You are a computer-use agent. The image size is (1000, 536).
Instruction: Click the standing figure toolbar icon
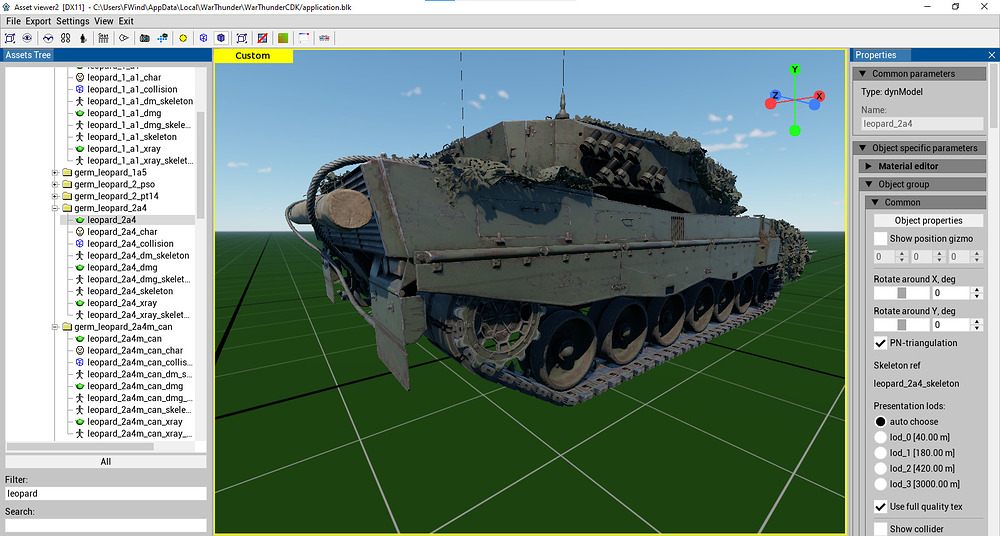(83, 38)
